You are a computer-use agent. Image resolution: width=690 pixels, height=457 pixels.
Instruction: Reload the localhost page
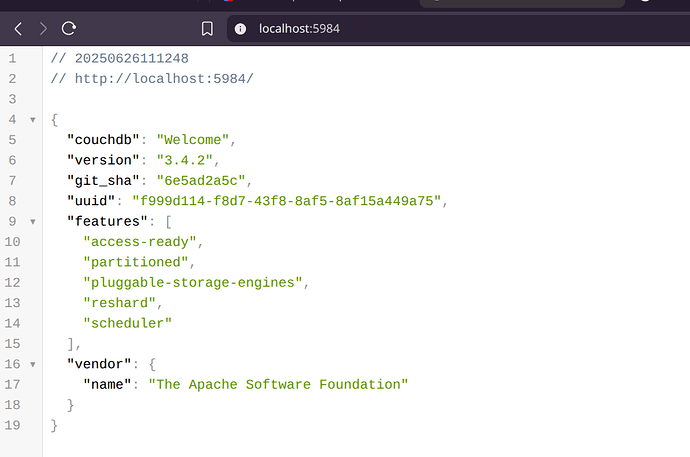[69, 29]
